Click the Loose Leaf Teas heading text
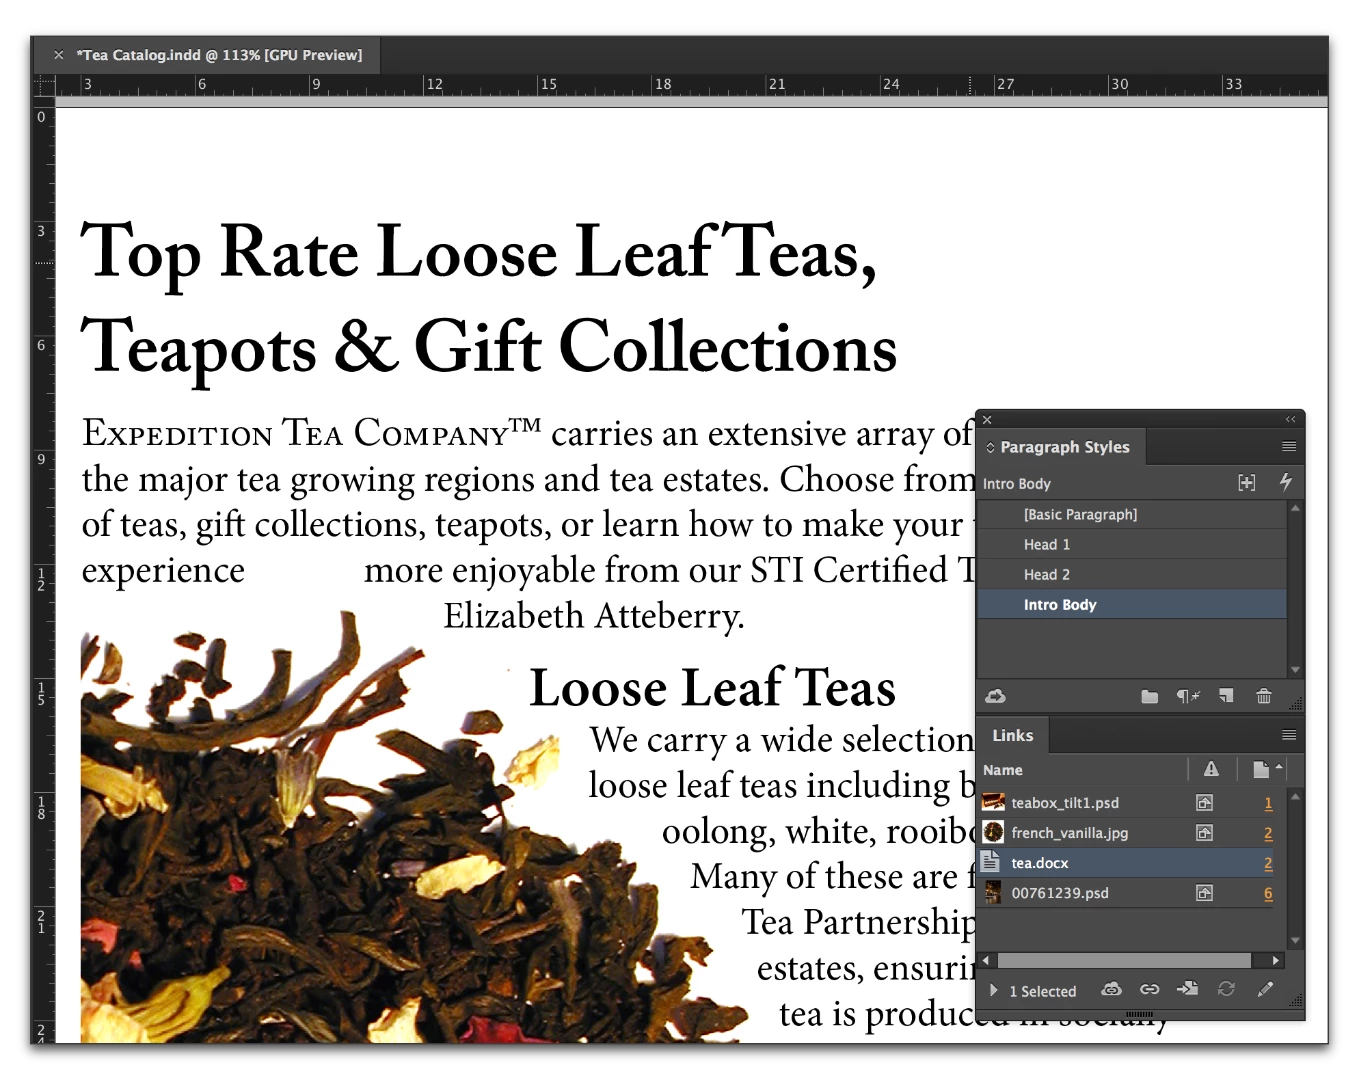Screen dimensions: 1359x1080 coord(712,688)
